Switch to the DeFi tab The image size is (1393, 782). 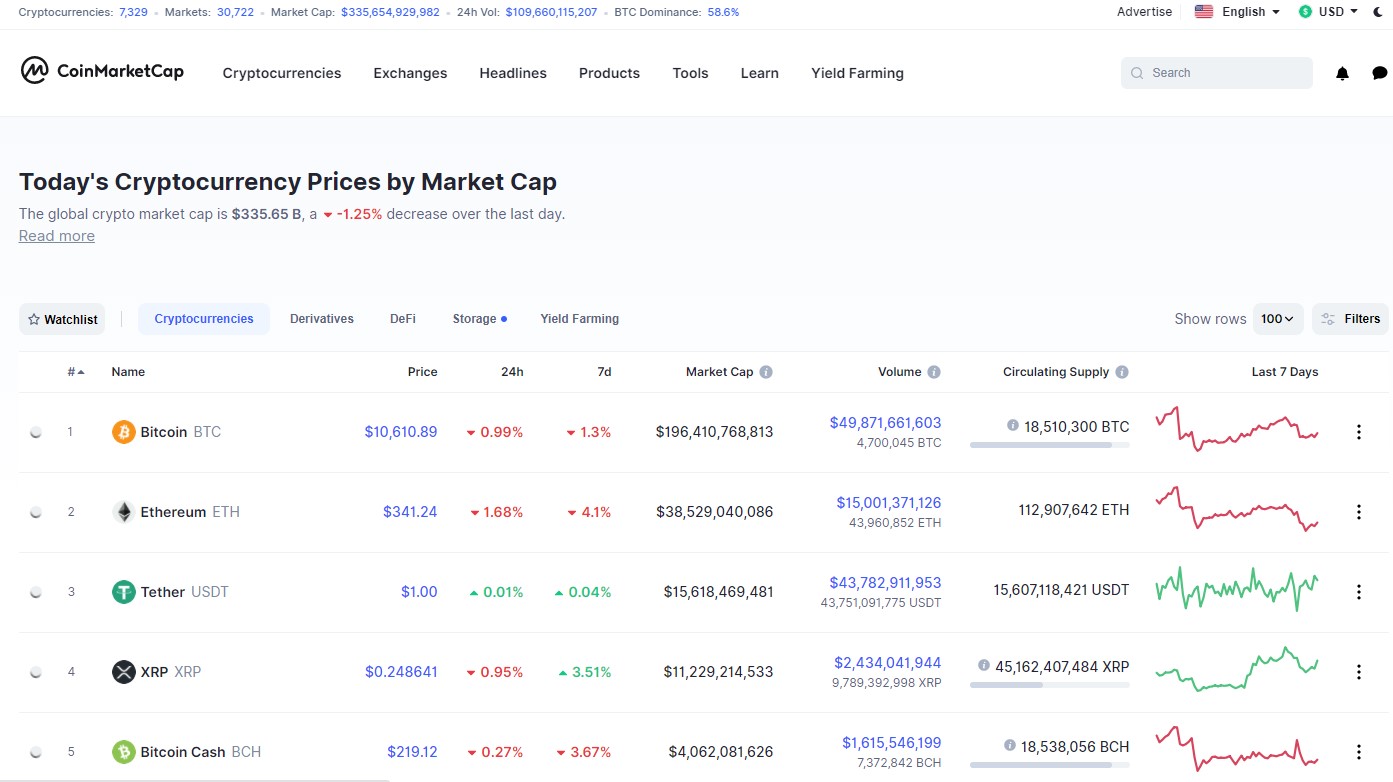pyautogui.click(x=403, y=319)
